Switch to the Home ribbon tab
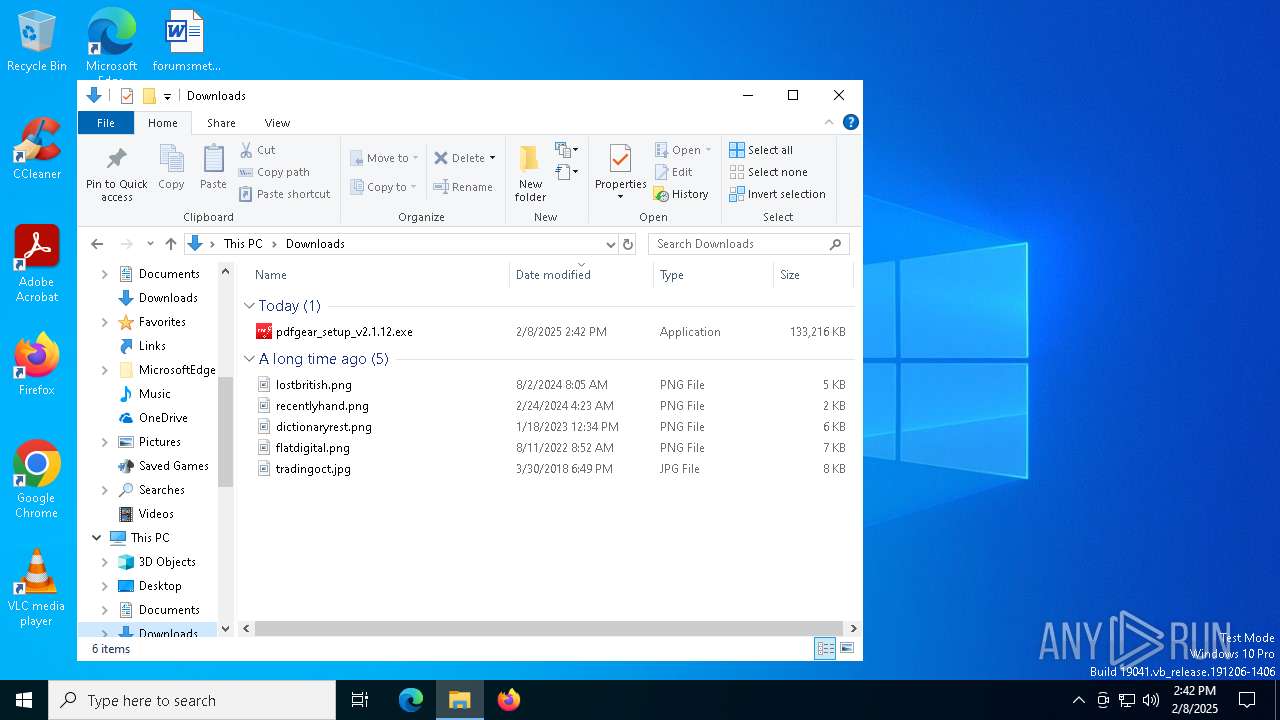 (163, 123)
